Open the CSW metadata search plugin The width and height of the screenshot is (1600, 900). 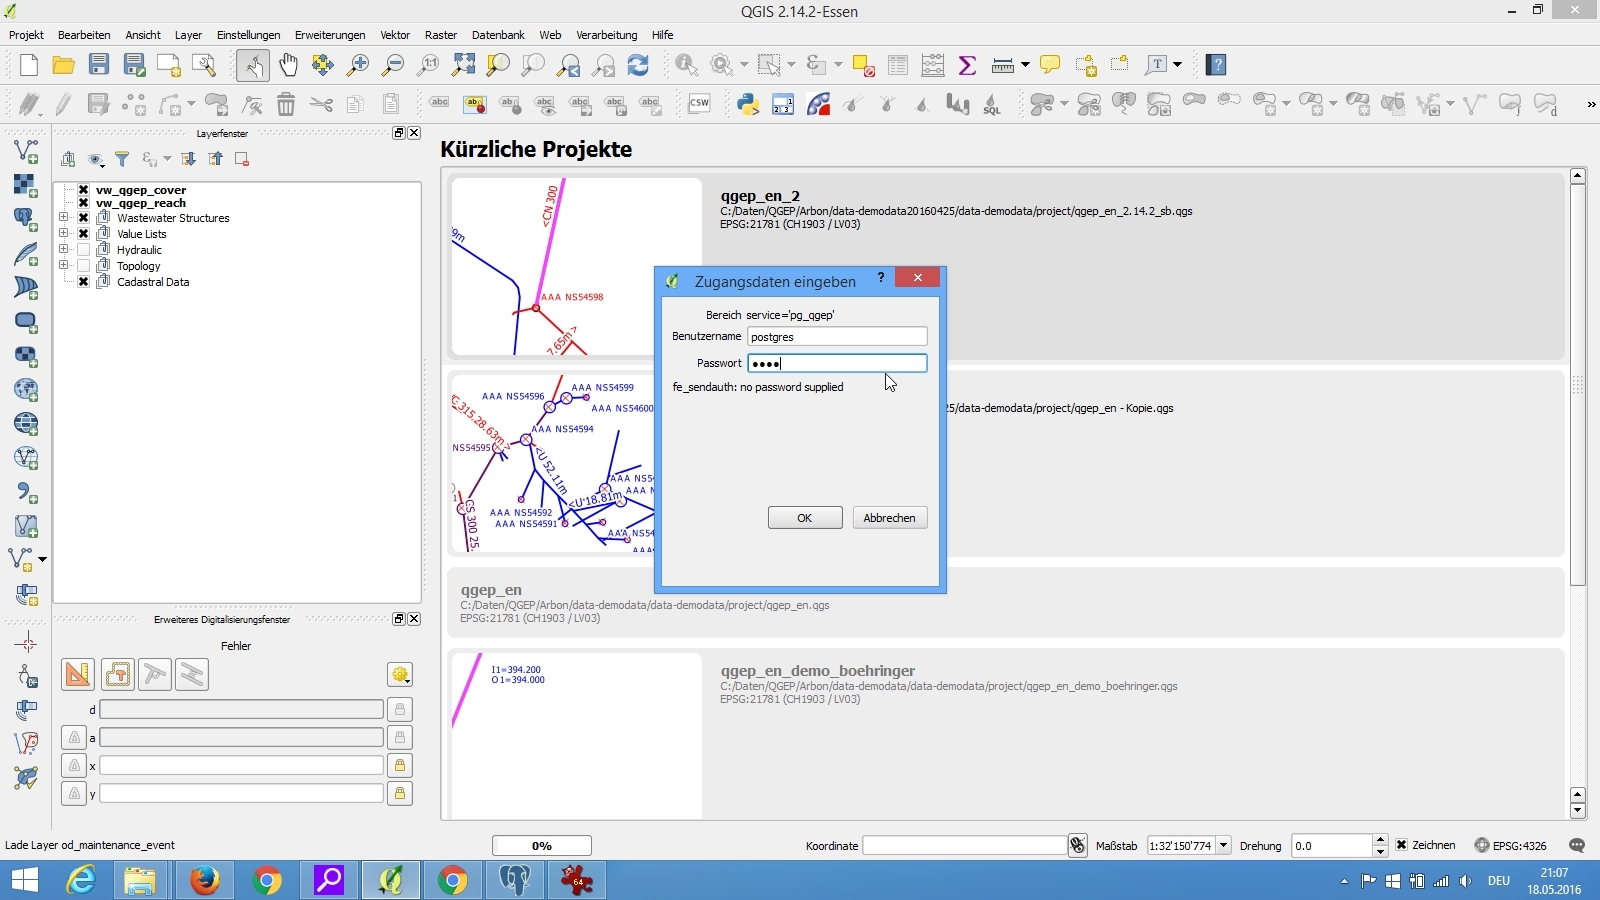tap(699, 104)
